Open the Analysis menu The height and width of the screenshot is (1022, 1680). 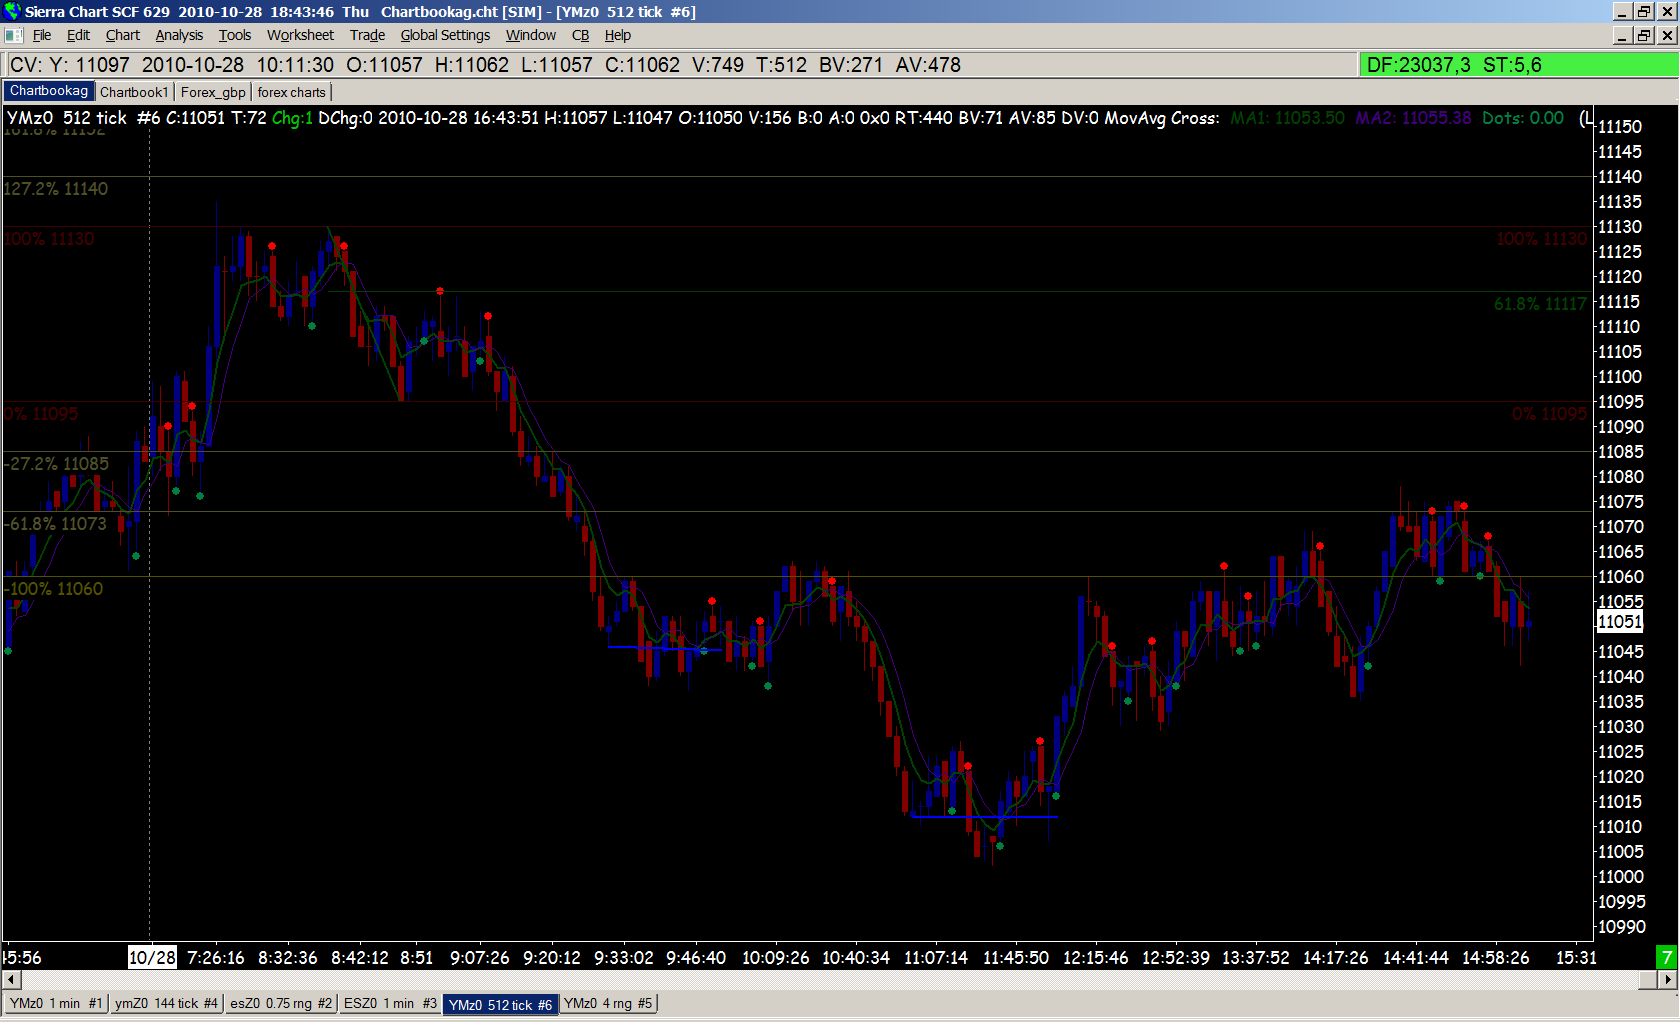179,35
